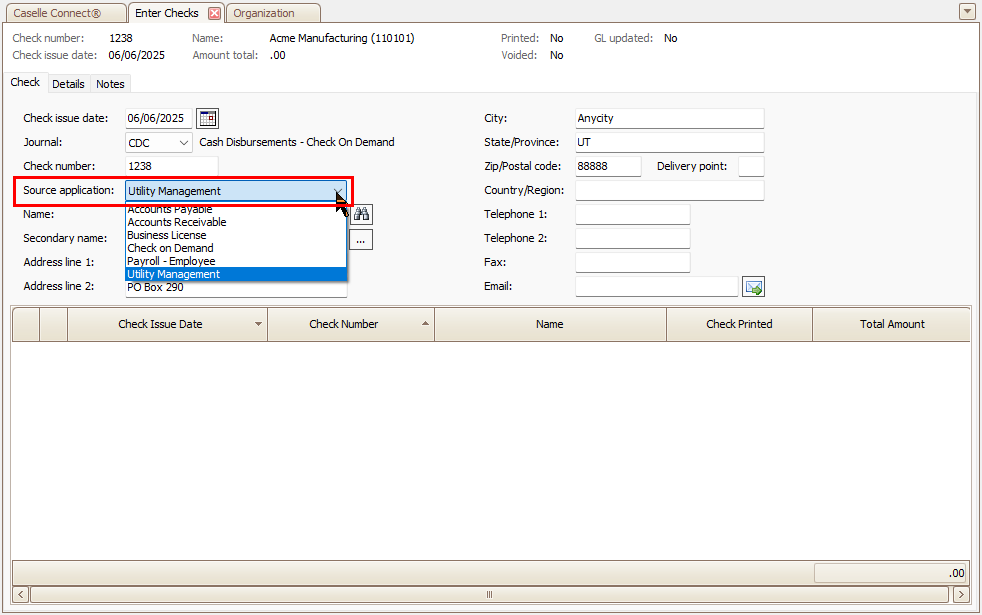Screen dimensions: 982x615
Task: Pick Payroll - Employee source option
Action: point(171,261)
